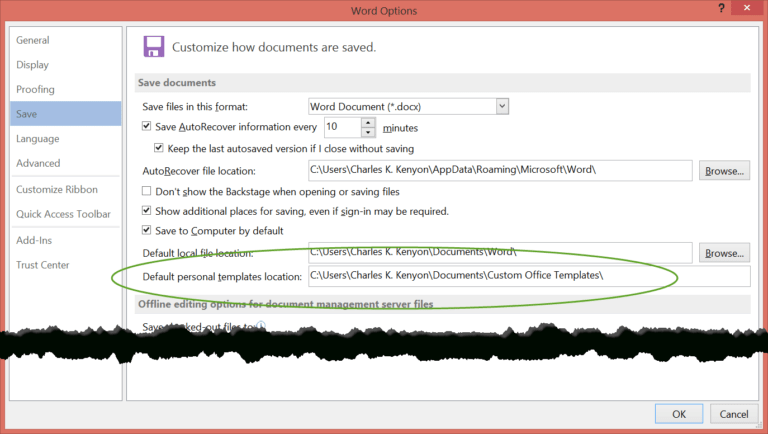Confirm the dialog with OK
Viewport: 768px width, 434px height.
click(679, 414)
